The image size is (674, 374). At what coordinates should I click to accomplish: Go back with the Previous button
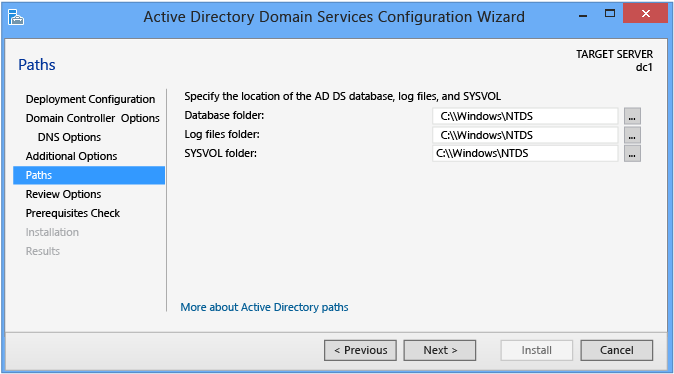click(360, 350)
